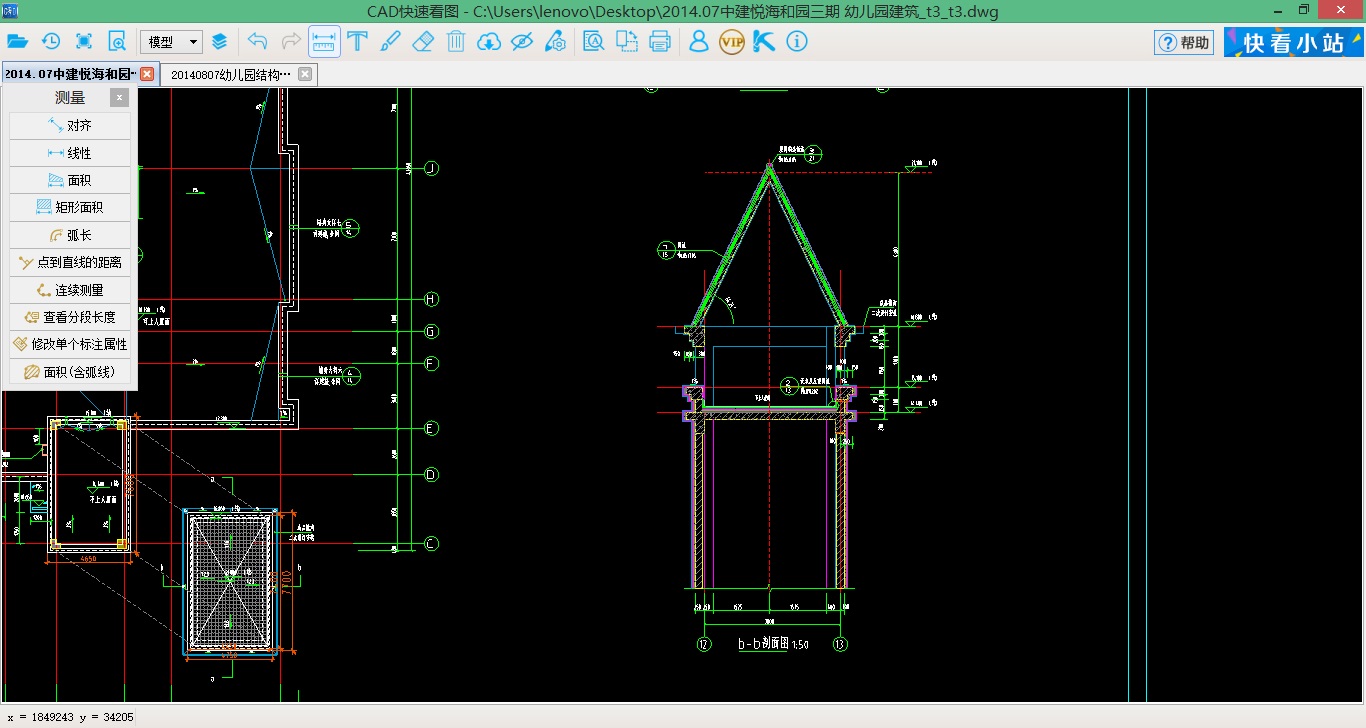Open the recent files clock icon
This screenshot has height=728, width=1366.
[50, 42]
